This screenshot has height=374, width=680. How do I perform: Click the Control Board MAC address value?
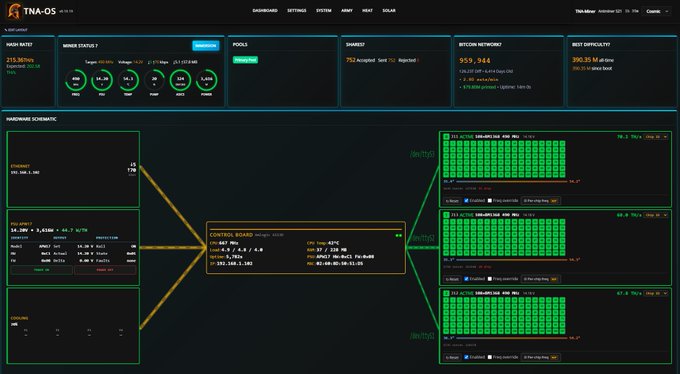(341, 263)
